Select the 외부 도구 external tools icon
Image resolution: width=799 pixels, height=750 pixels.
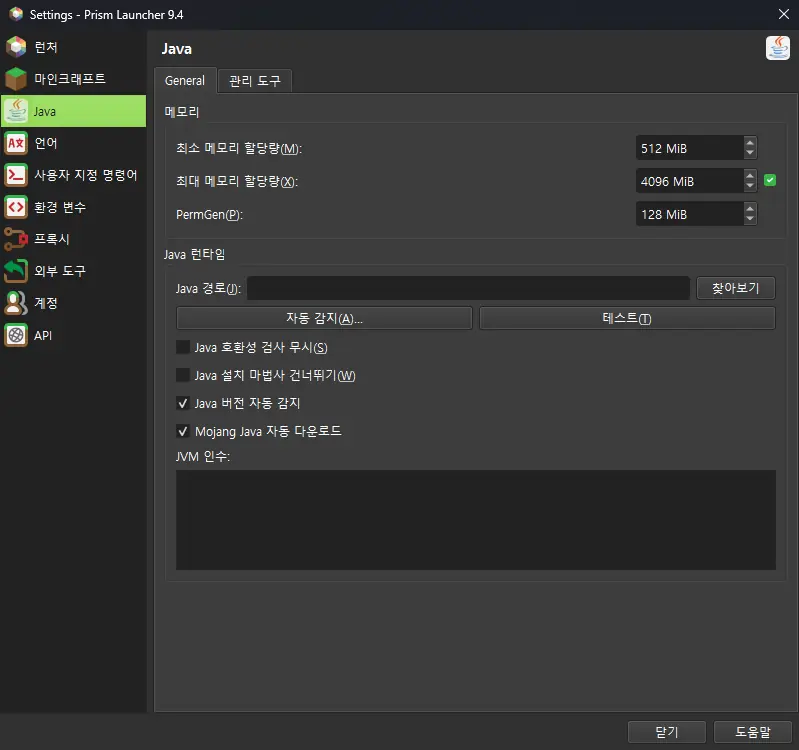click(16, 271)
